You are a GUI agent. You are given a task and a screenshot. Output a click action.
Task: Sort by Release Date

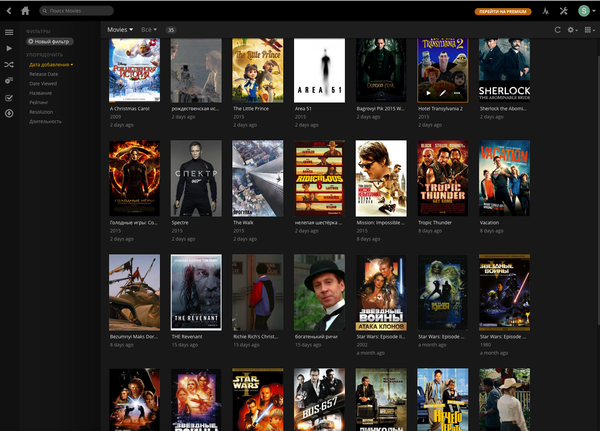click(x=43, y=73)
